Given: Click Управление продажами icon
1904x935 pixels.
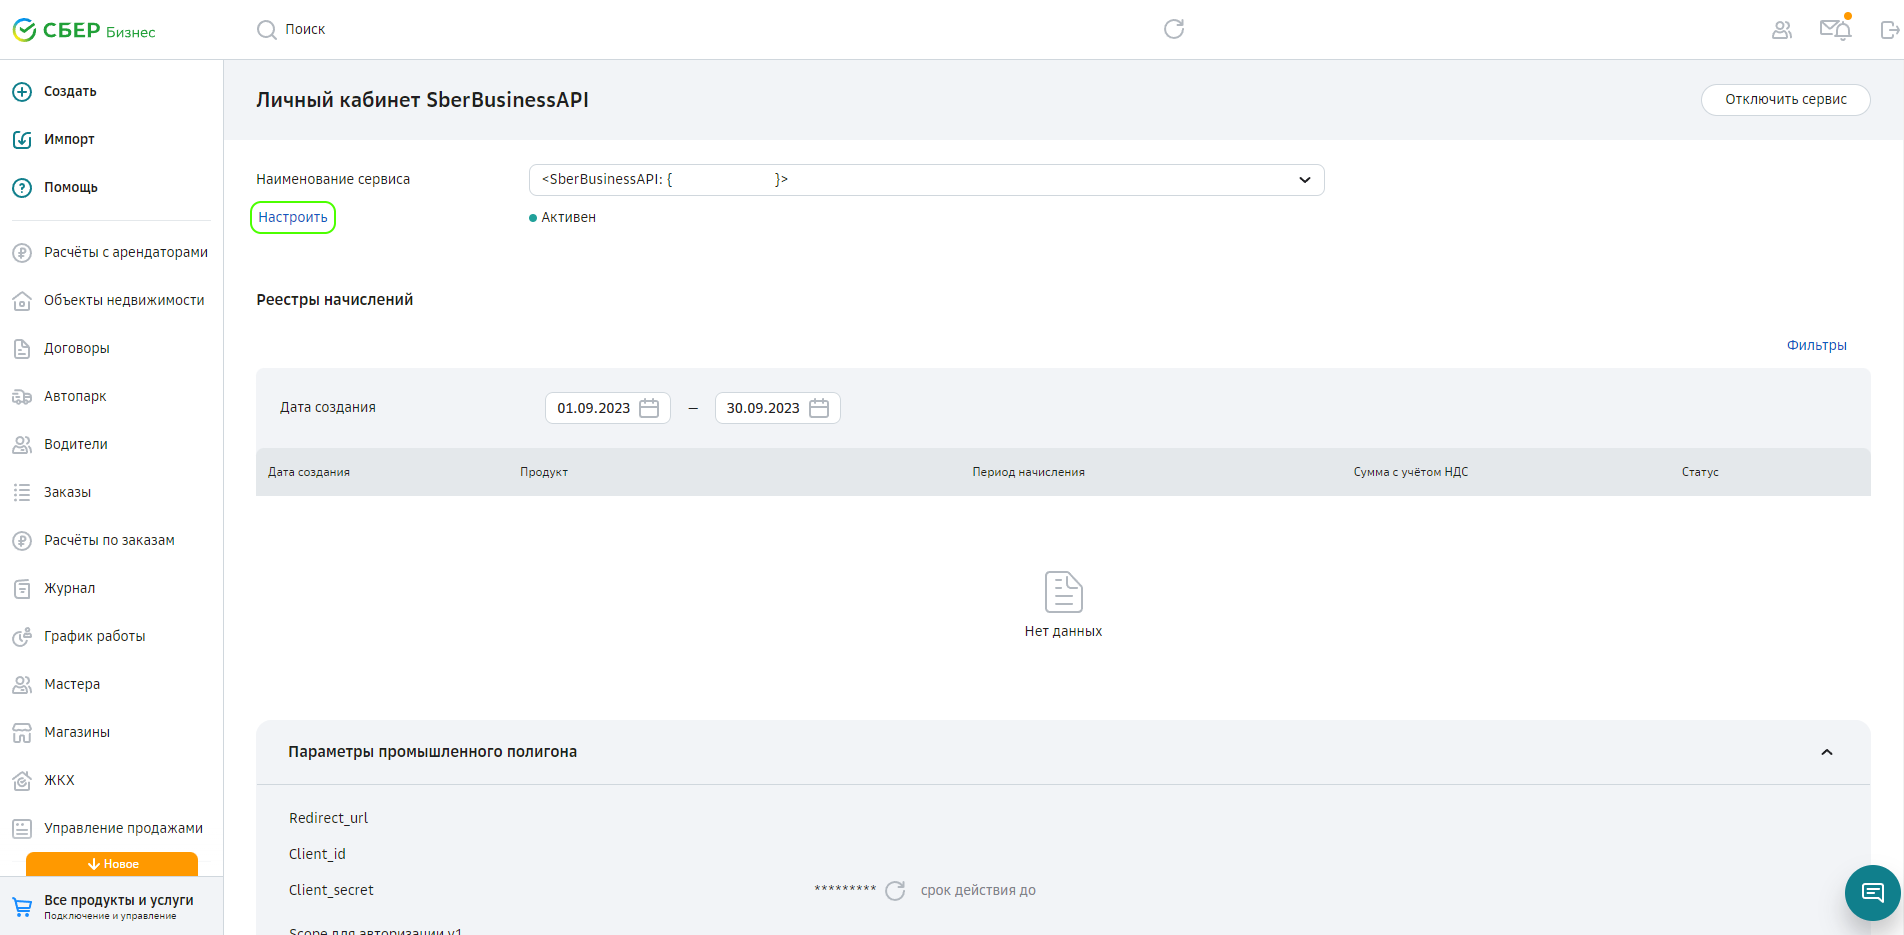Looking at the screenshot, I should click(x=22, y=829).
